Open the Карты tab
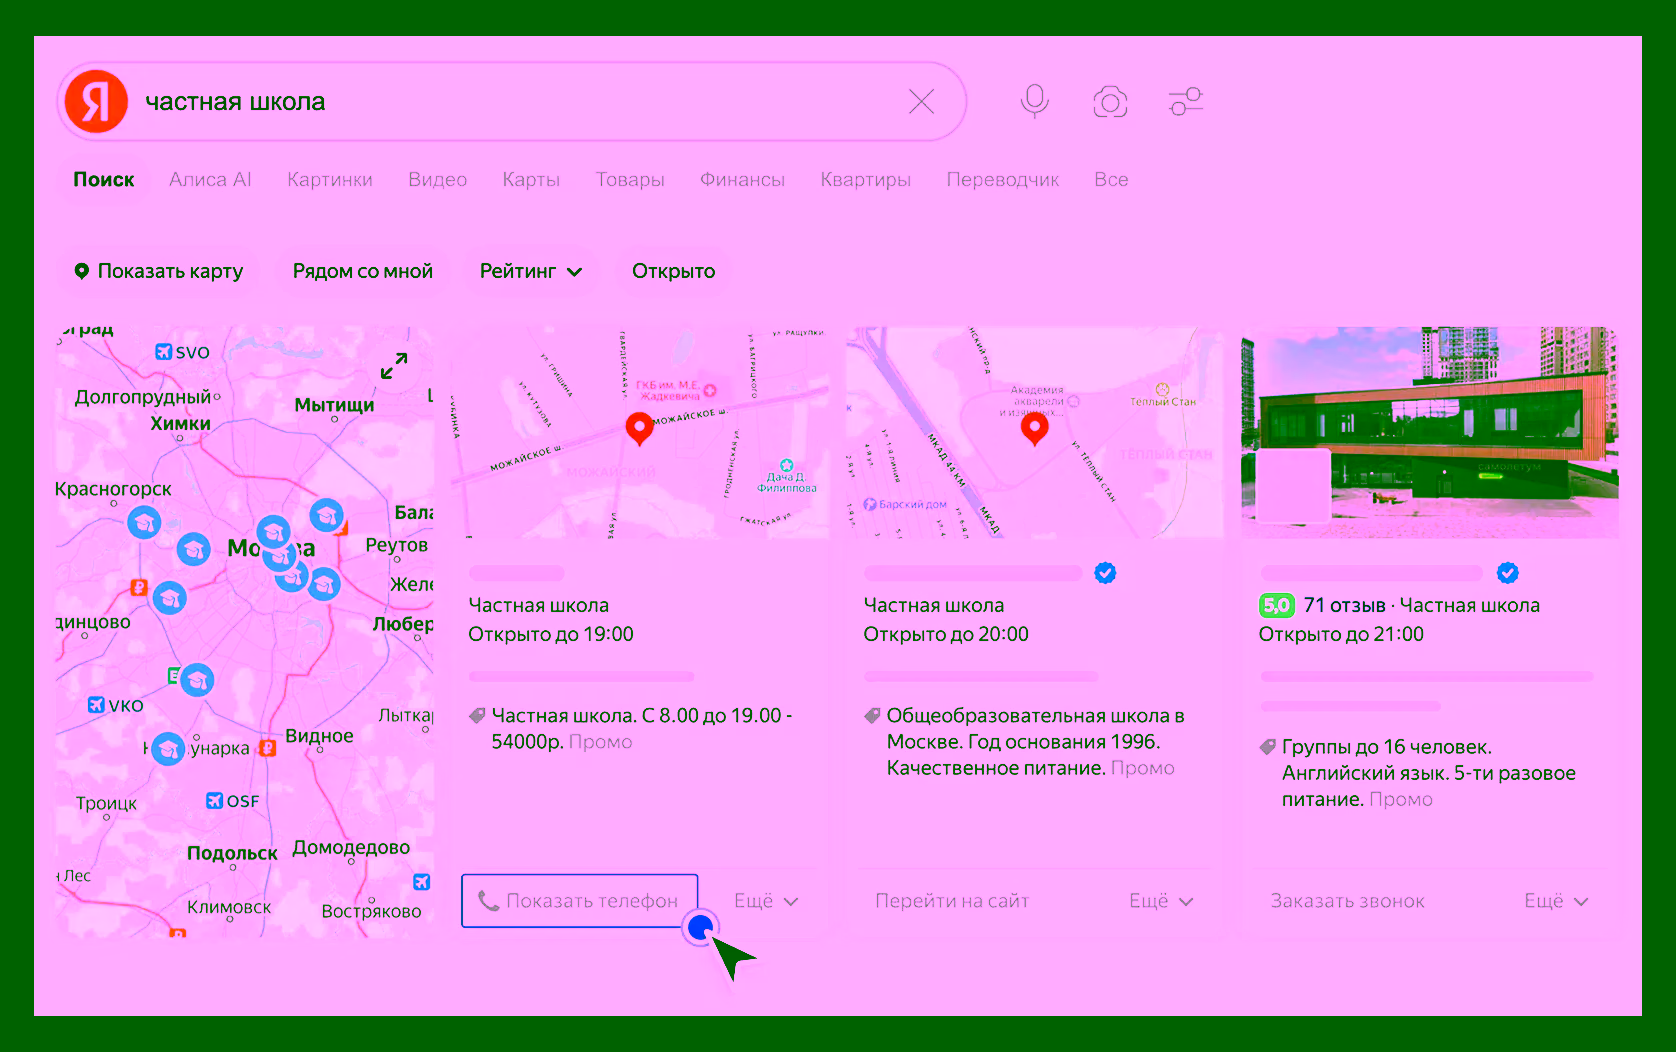This screenshot has height=1052, width=1676. tap(531, 180)
